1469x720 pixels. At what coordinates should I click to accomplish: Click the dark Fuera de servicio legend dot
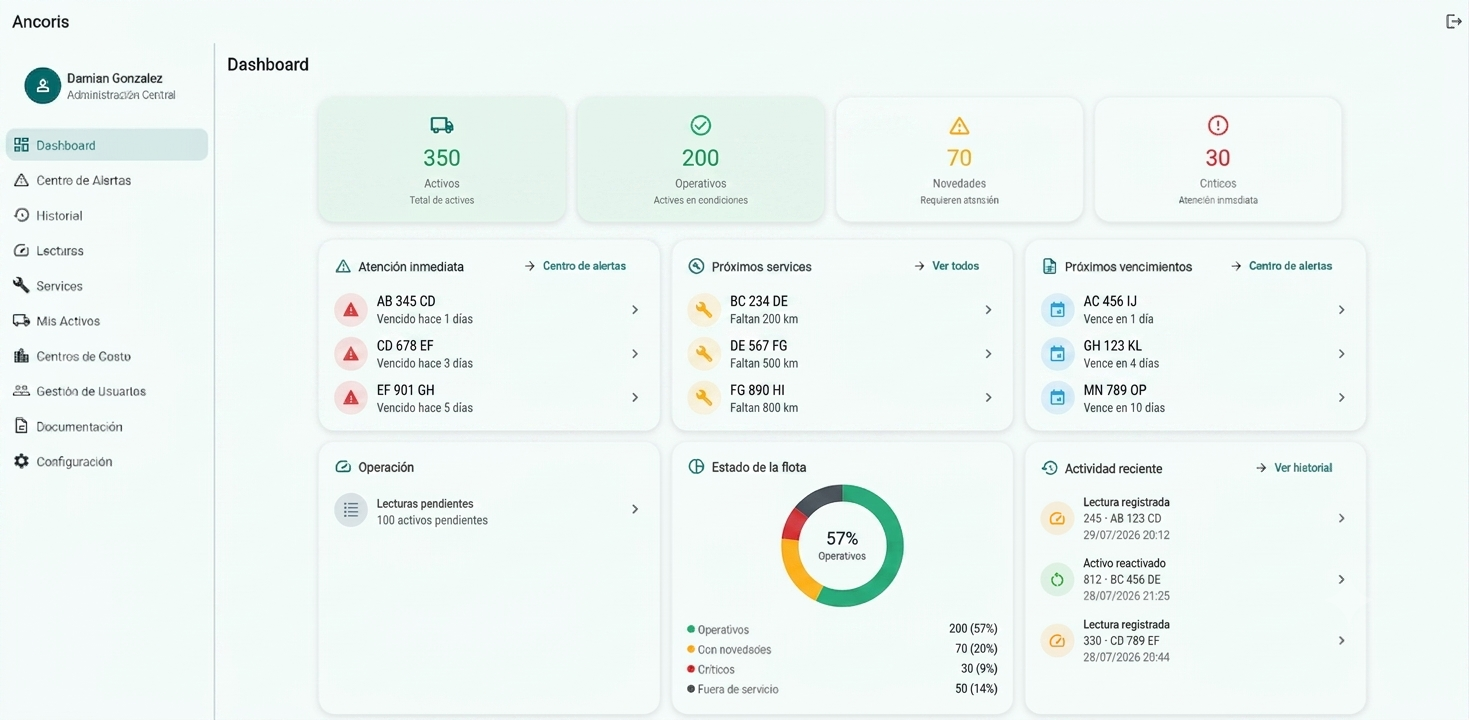(x=691, y=689)
